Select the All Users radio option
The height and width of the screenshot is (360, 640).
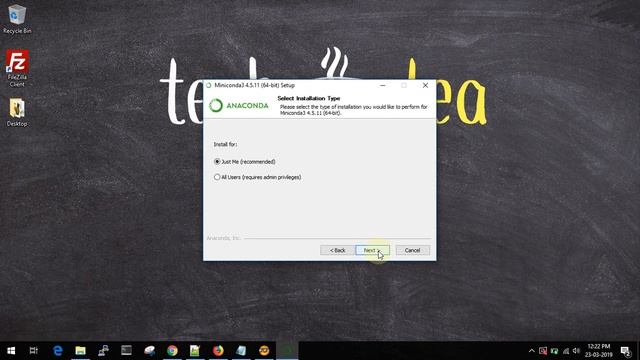217,177
